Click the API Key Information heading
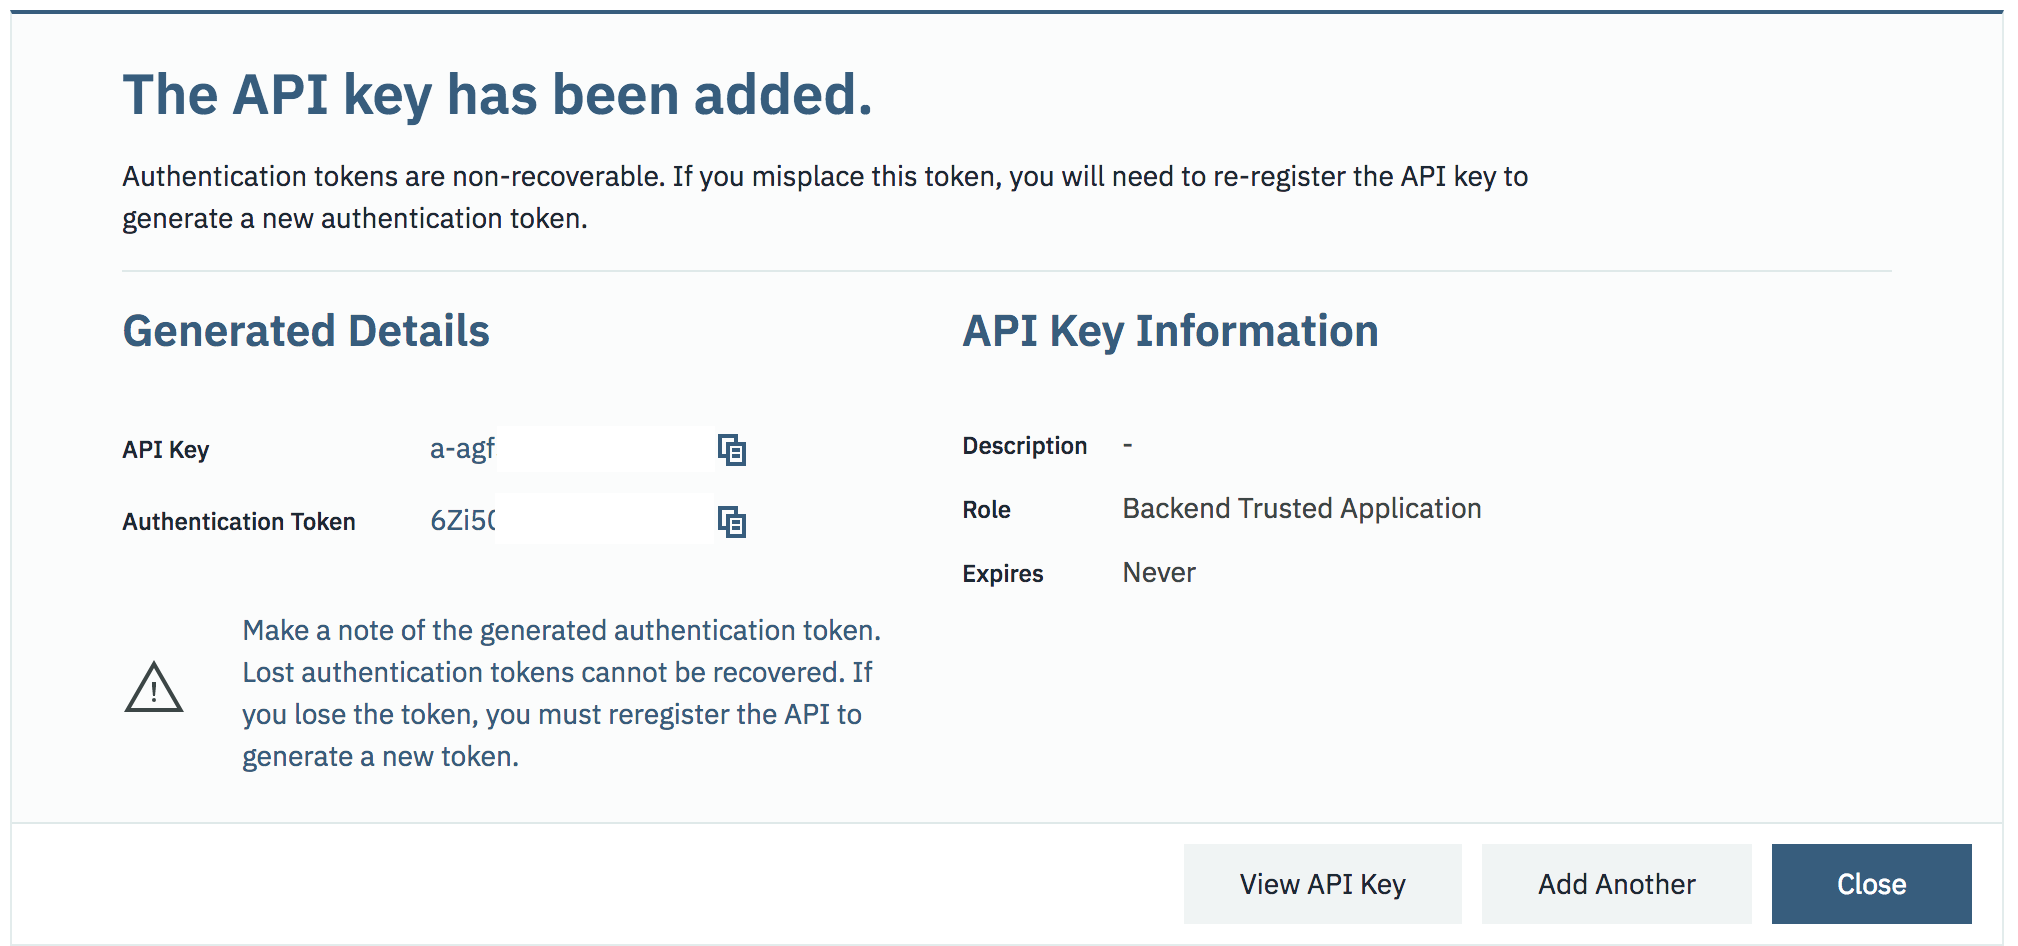 (1170, 331)
